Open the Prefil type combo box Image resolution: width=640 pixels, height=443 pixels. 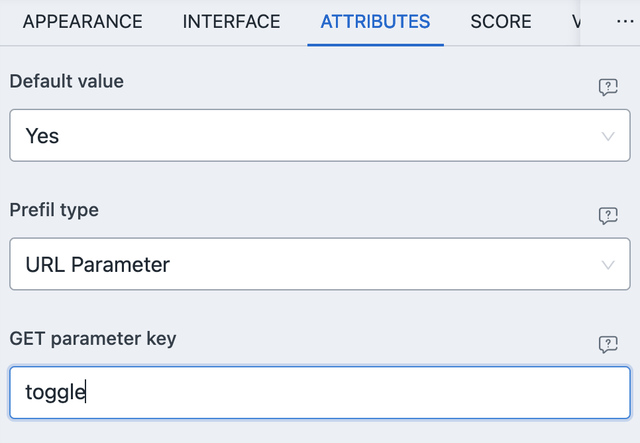[x=320, y=265]
